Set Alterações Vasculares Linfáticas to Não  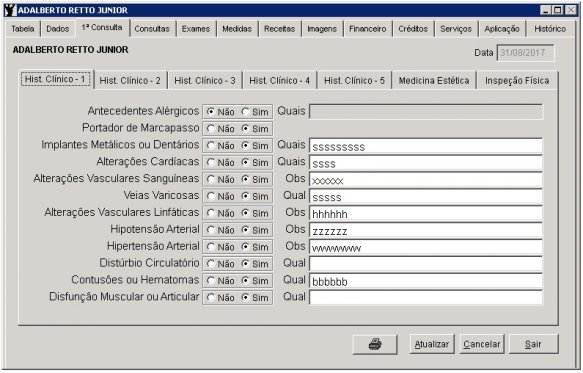220,213
